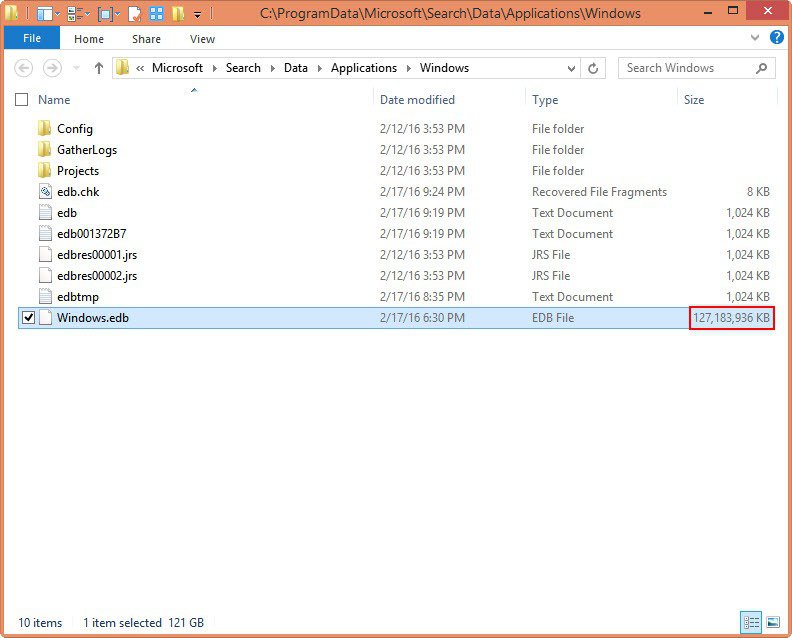
Task: Switch to the View ribbon tab
Action: [x=203, y=39]
